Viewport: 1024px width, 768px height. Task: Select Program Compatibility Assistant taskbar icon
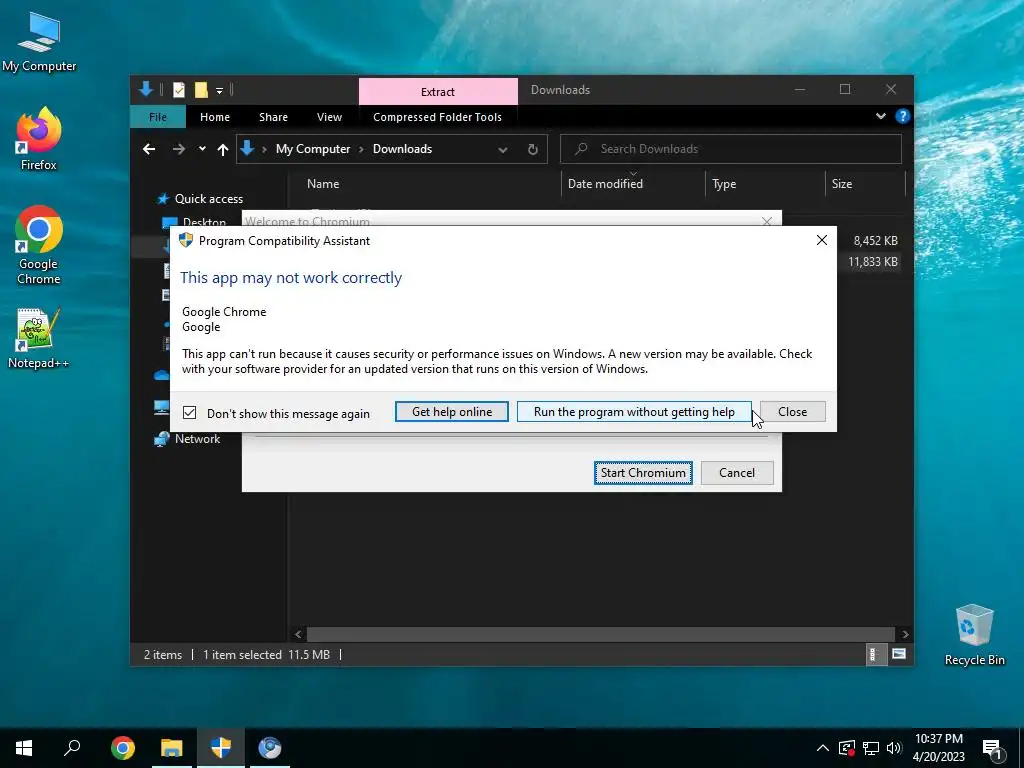pos(221,748)
